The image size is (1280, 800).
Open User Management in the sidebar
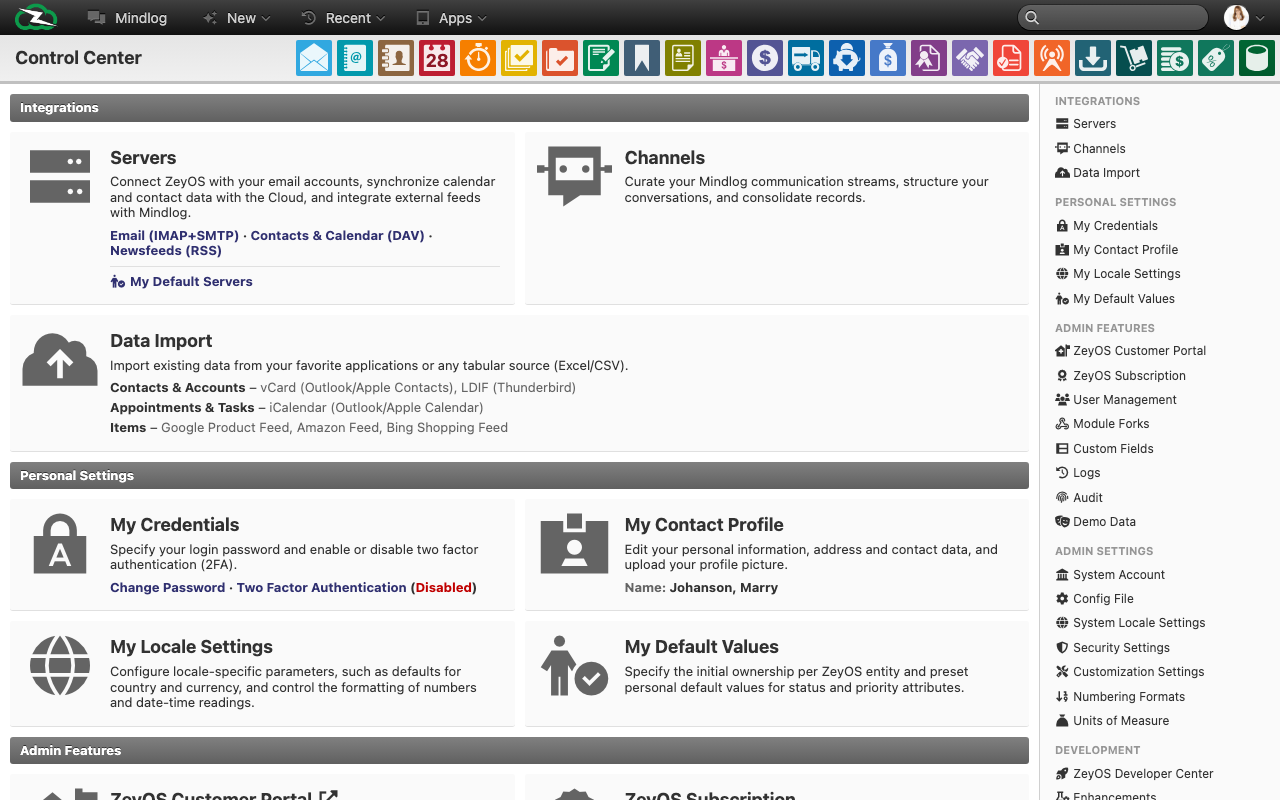click(x=1116, y=400)
